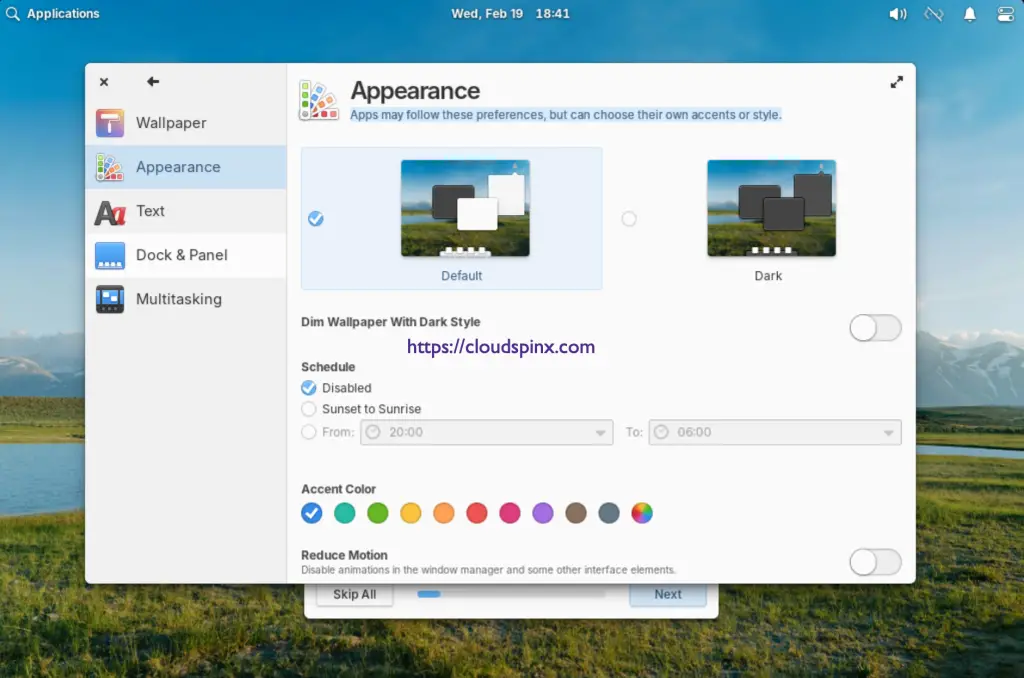Expand the settings window with fullscreen arrows
Screen dimensions: 1024x678
coord(896,83)
